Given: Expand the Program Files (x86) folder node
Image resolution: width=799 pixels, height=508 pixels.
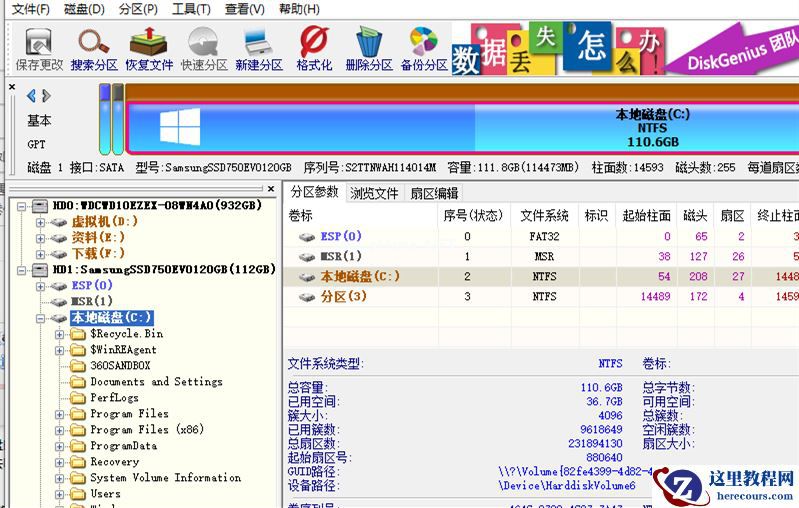Looking at the screenshot, I should click(60, 430).
